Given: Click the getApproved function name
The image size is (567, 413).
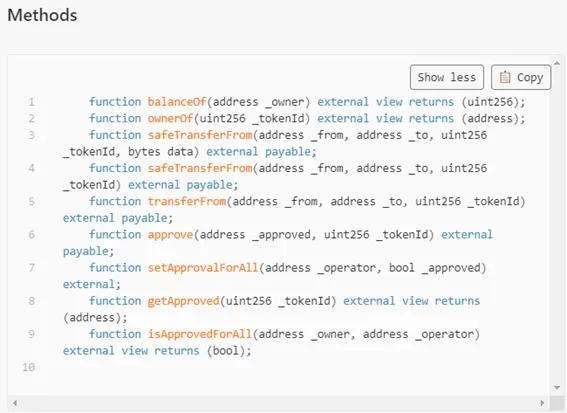Looking at the screenshot, I should pos(184,301).
